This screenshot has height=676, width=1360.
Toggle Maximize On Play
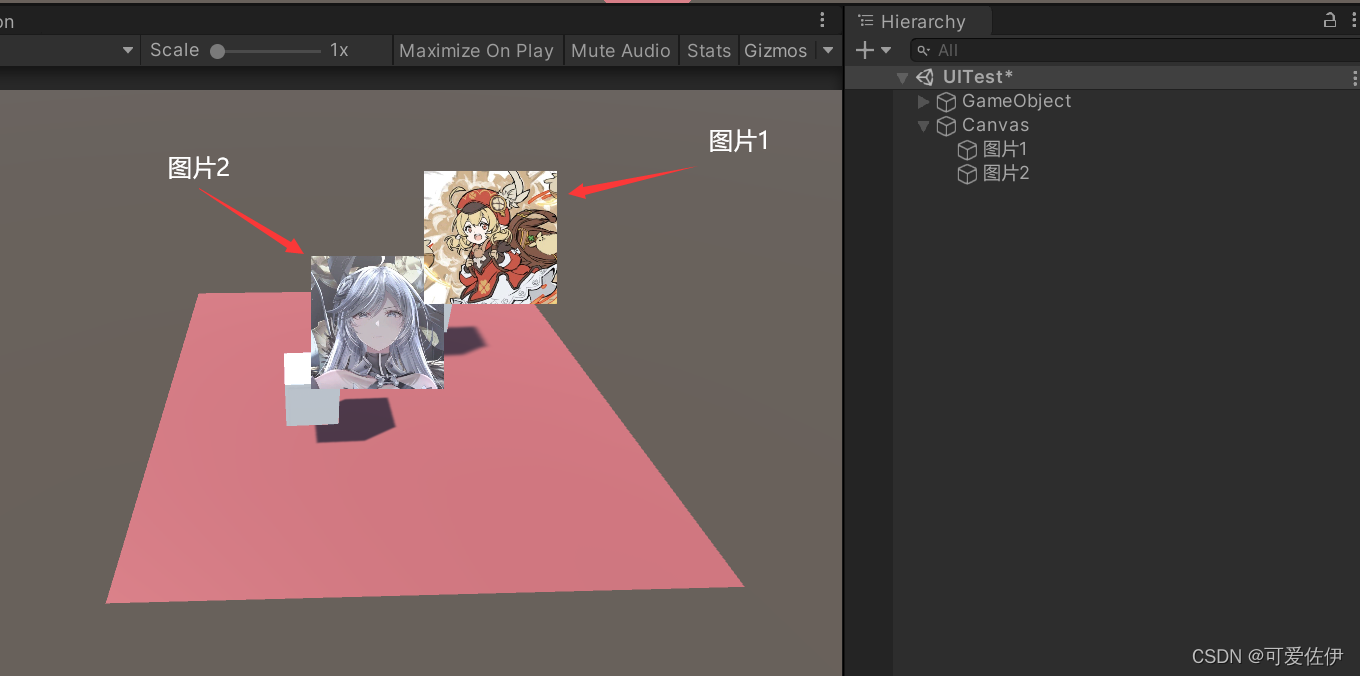point(476,50)
